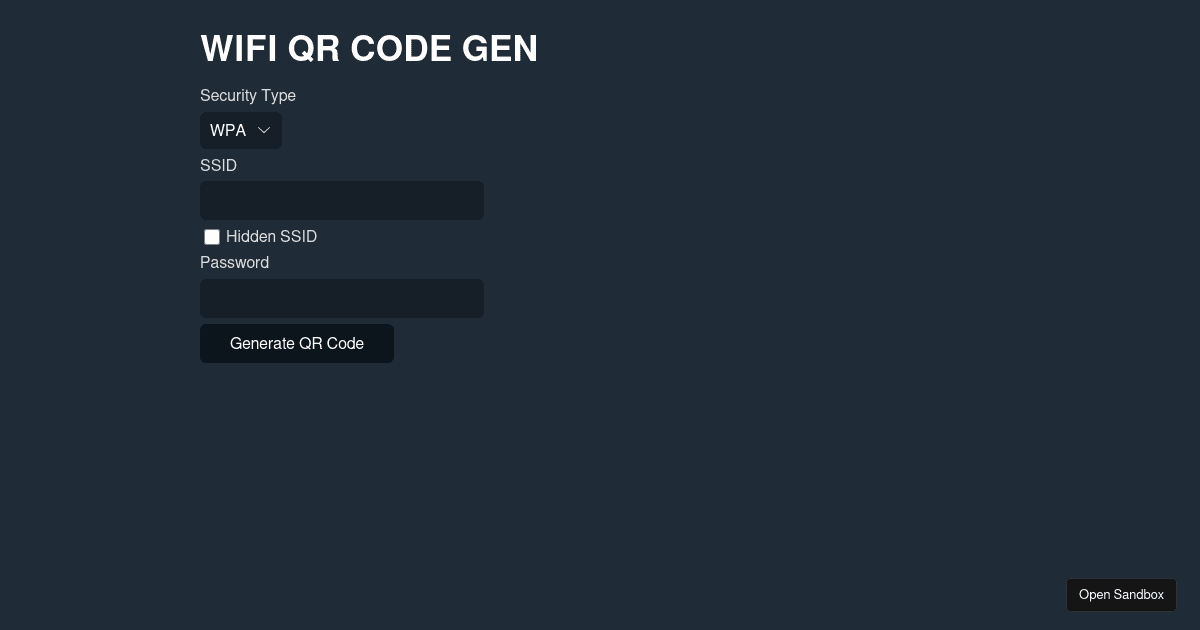Click the WIFI QR CODE GEN heading
The width and height of the screenshot is (1200, 630).
coord(369,48)
